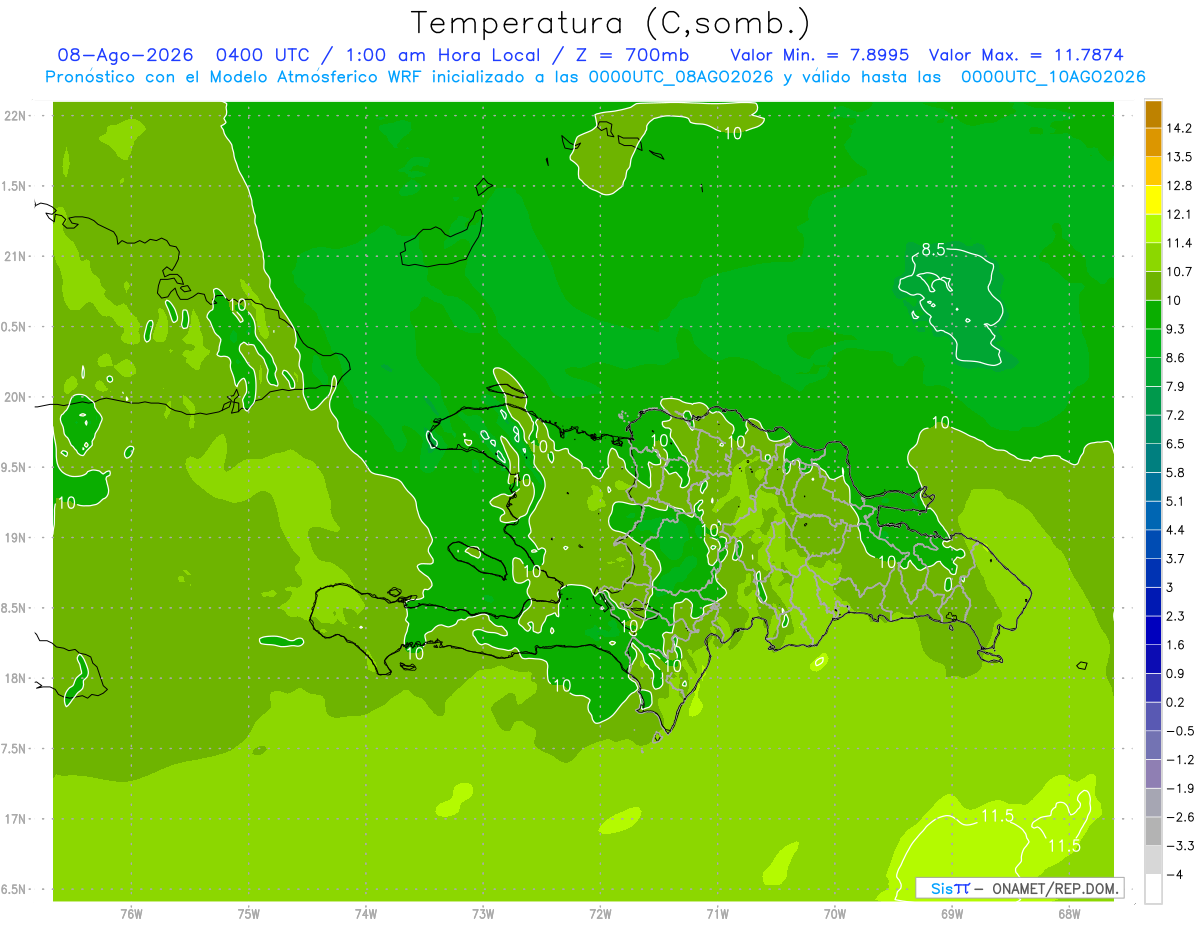This screenshot has width=1200, height=927.
Task: Click the '75W' longitude axis label
Action: click(x=249, y=913)
